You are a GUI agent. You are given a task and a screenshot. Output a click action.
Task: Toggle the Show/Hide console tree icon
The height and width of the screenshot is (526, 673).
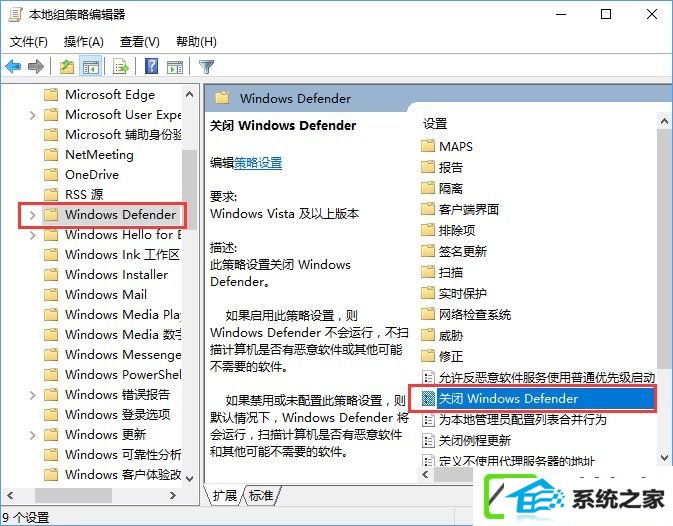click(91, 67)
